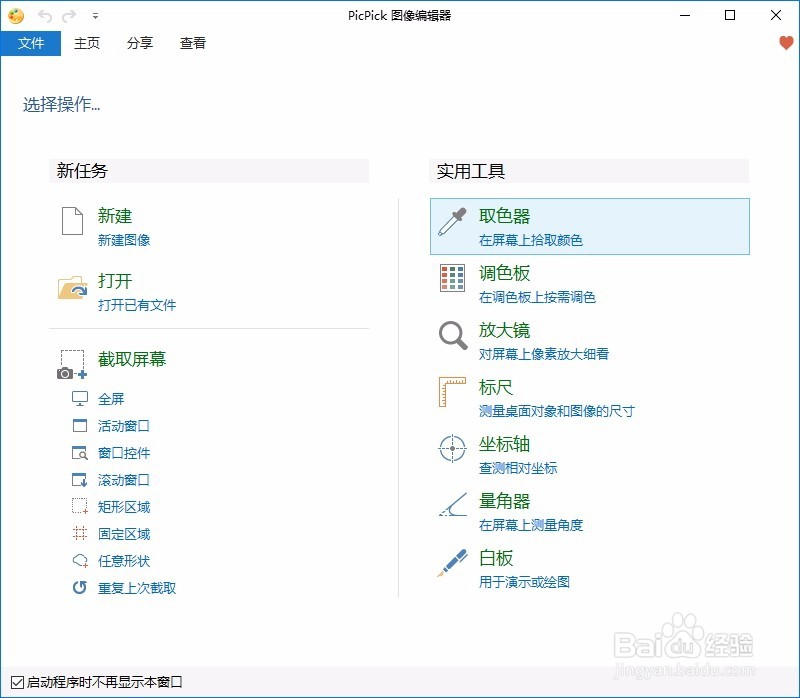The image size is (800, 698).
Task: Click the scrolling window icon beside 滚动窗口
Action: (80, 480)
